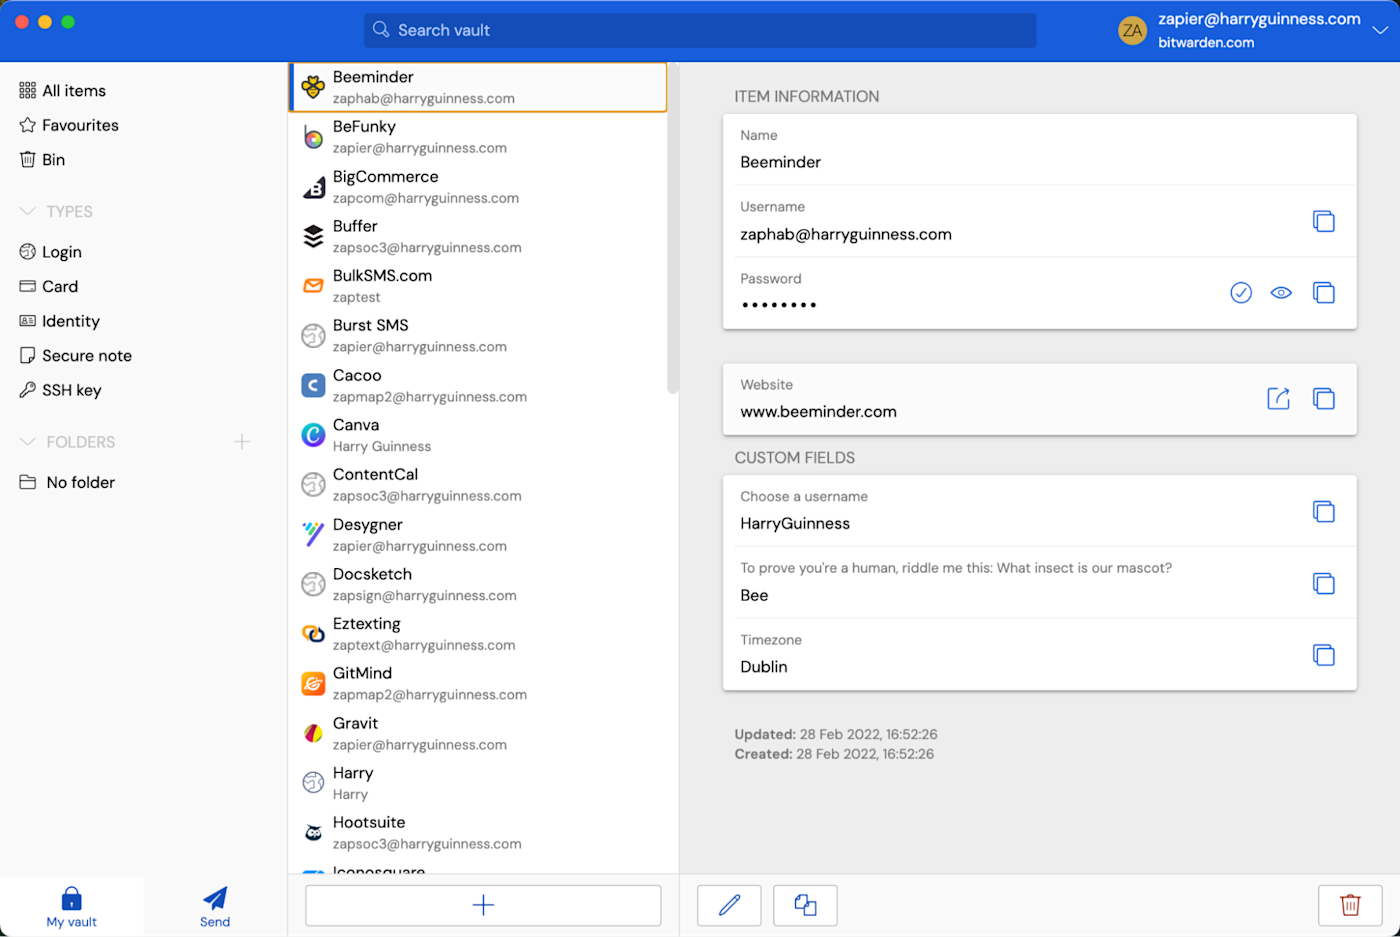The width and height of the screenshot is (1400, 937).
Task: Click the vault list scrollbar
Action: click(673, 228)
